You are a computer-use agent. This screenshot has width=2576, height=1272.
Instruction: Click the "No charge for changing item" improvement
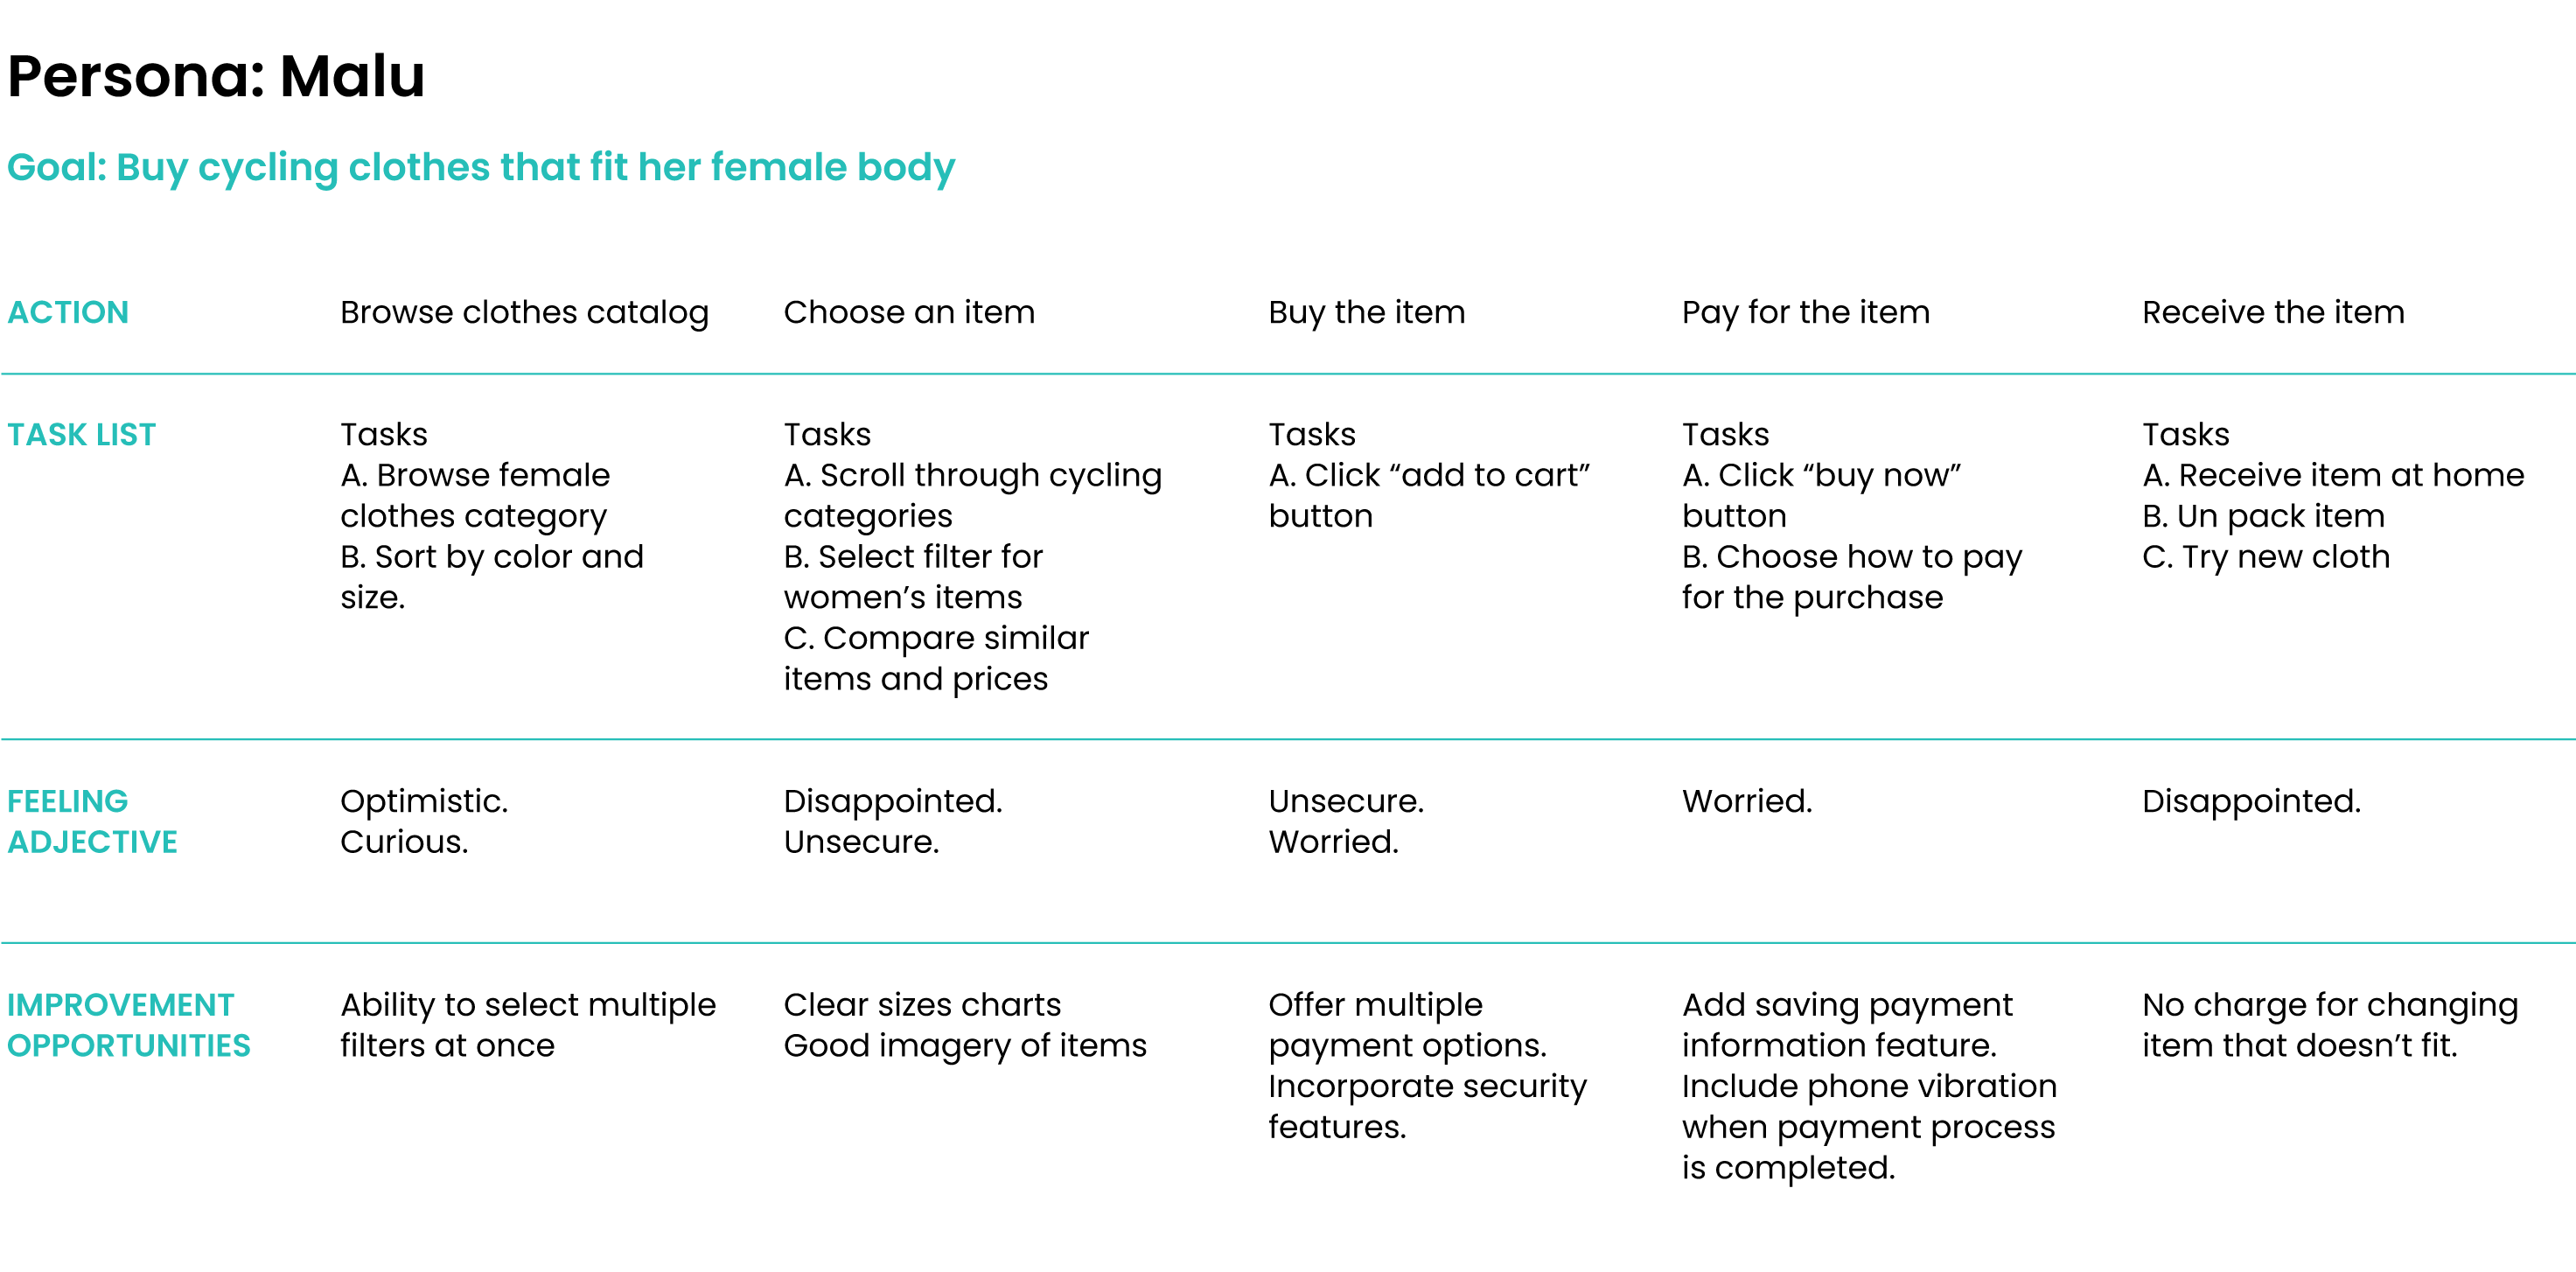point(2329,1024)
